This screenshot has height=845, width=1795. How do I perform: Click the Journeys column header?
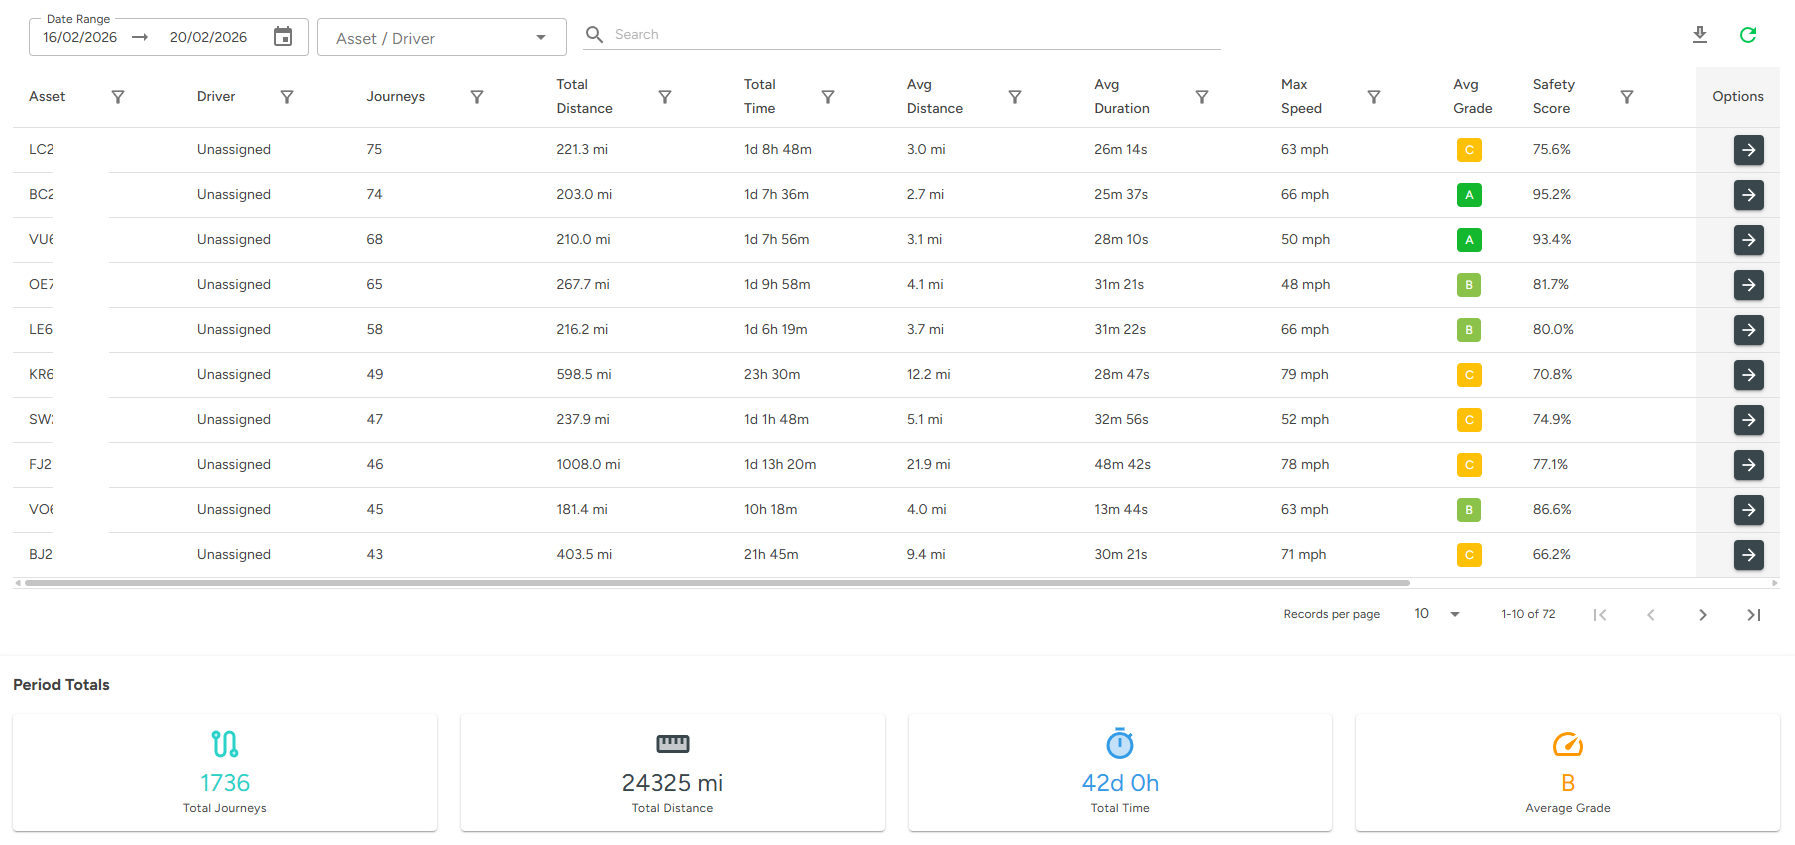click(396, 97)
